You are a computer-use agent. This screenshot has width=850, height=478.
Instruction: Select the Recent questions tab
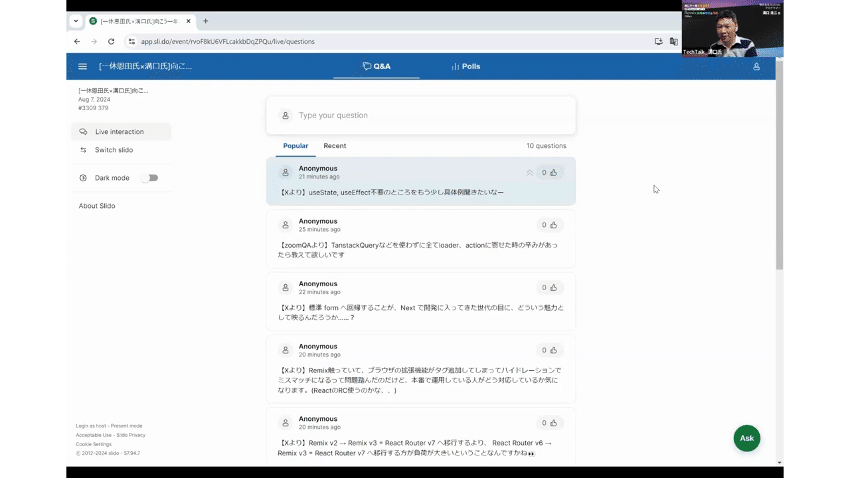(334, 146)
